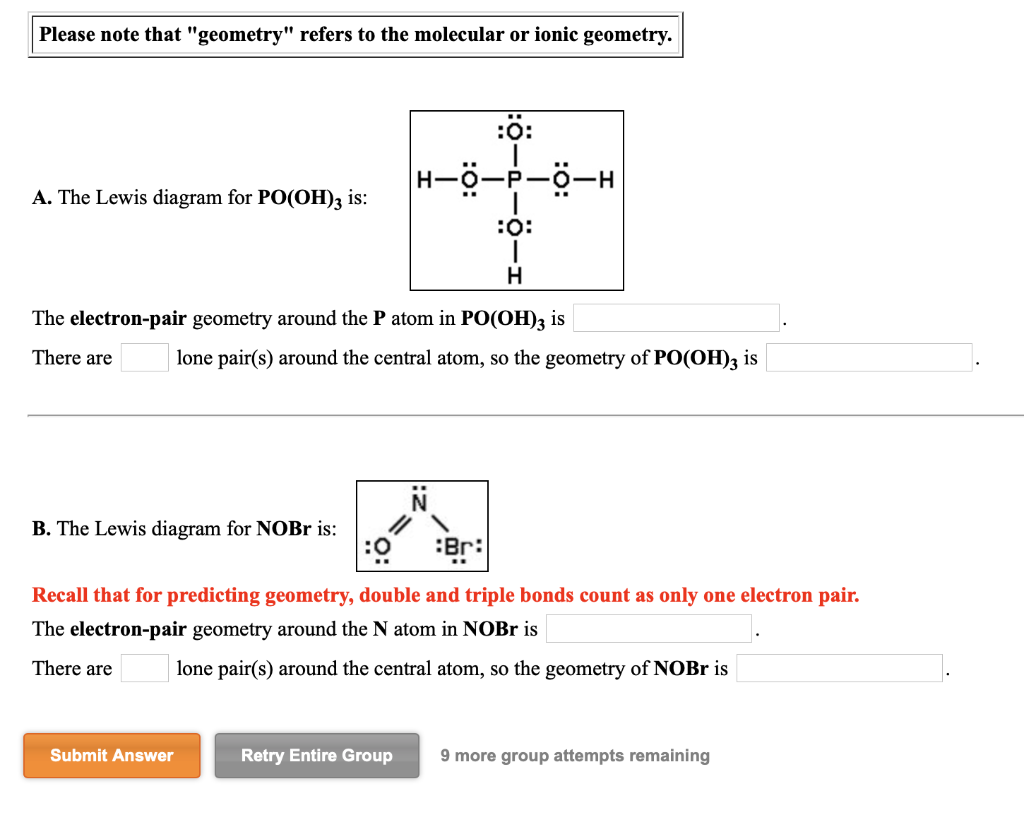
Task: Click the P atom in the Lewis structure
Action: coord(512,181)
